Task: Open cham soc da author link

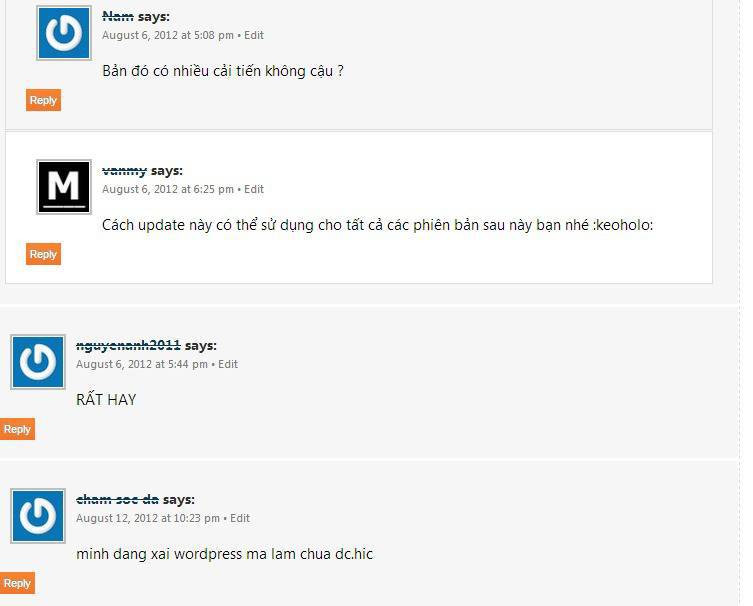Action: pos(117,499)
